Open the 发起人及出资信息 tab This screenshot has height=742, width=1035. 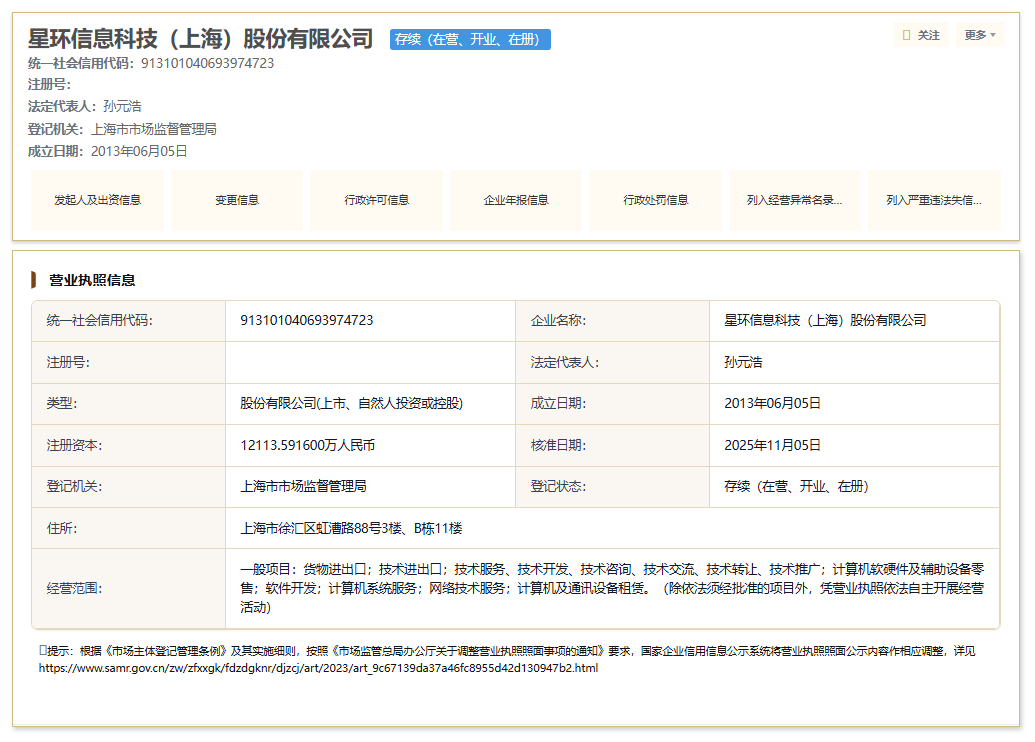point(98,200)
